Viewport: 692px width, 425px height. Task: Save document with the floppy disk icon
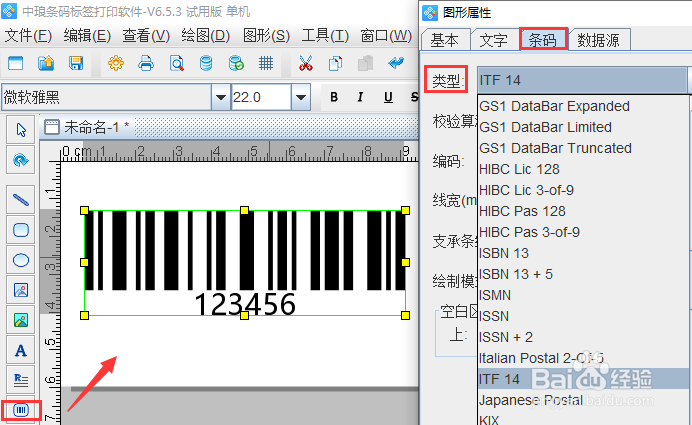76,63
